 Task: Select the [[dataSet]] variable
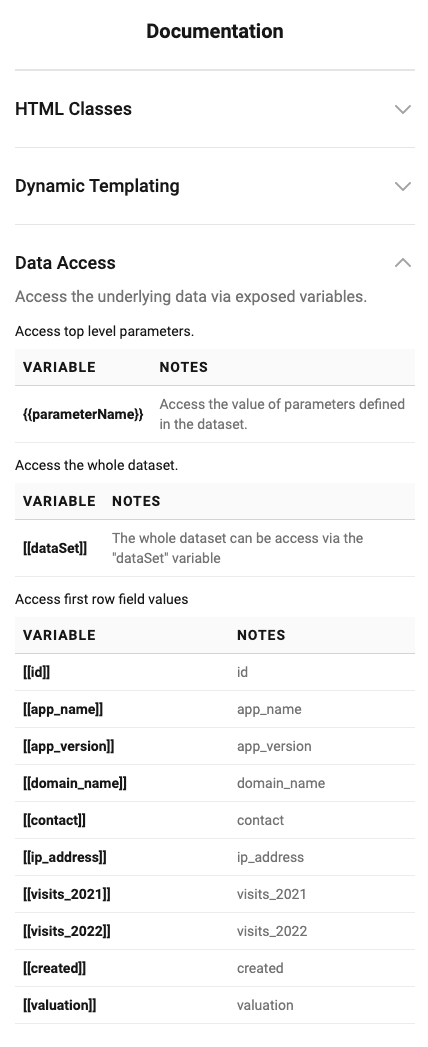(55, 549)
